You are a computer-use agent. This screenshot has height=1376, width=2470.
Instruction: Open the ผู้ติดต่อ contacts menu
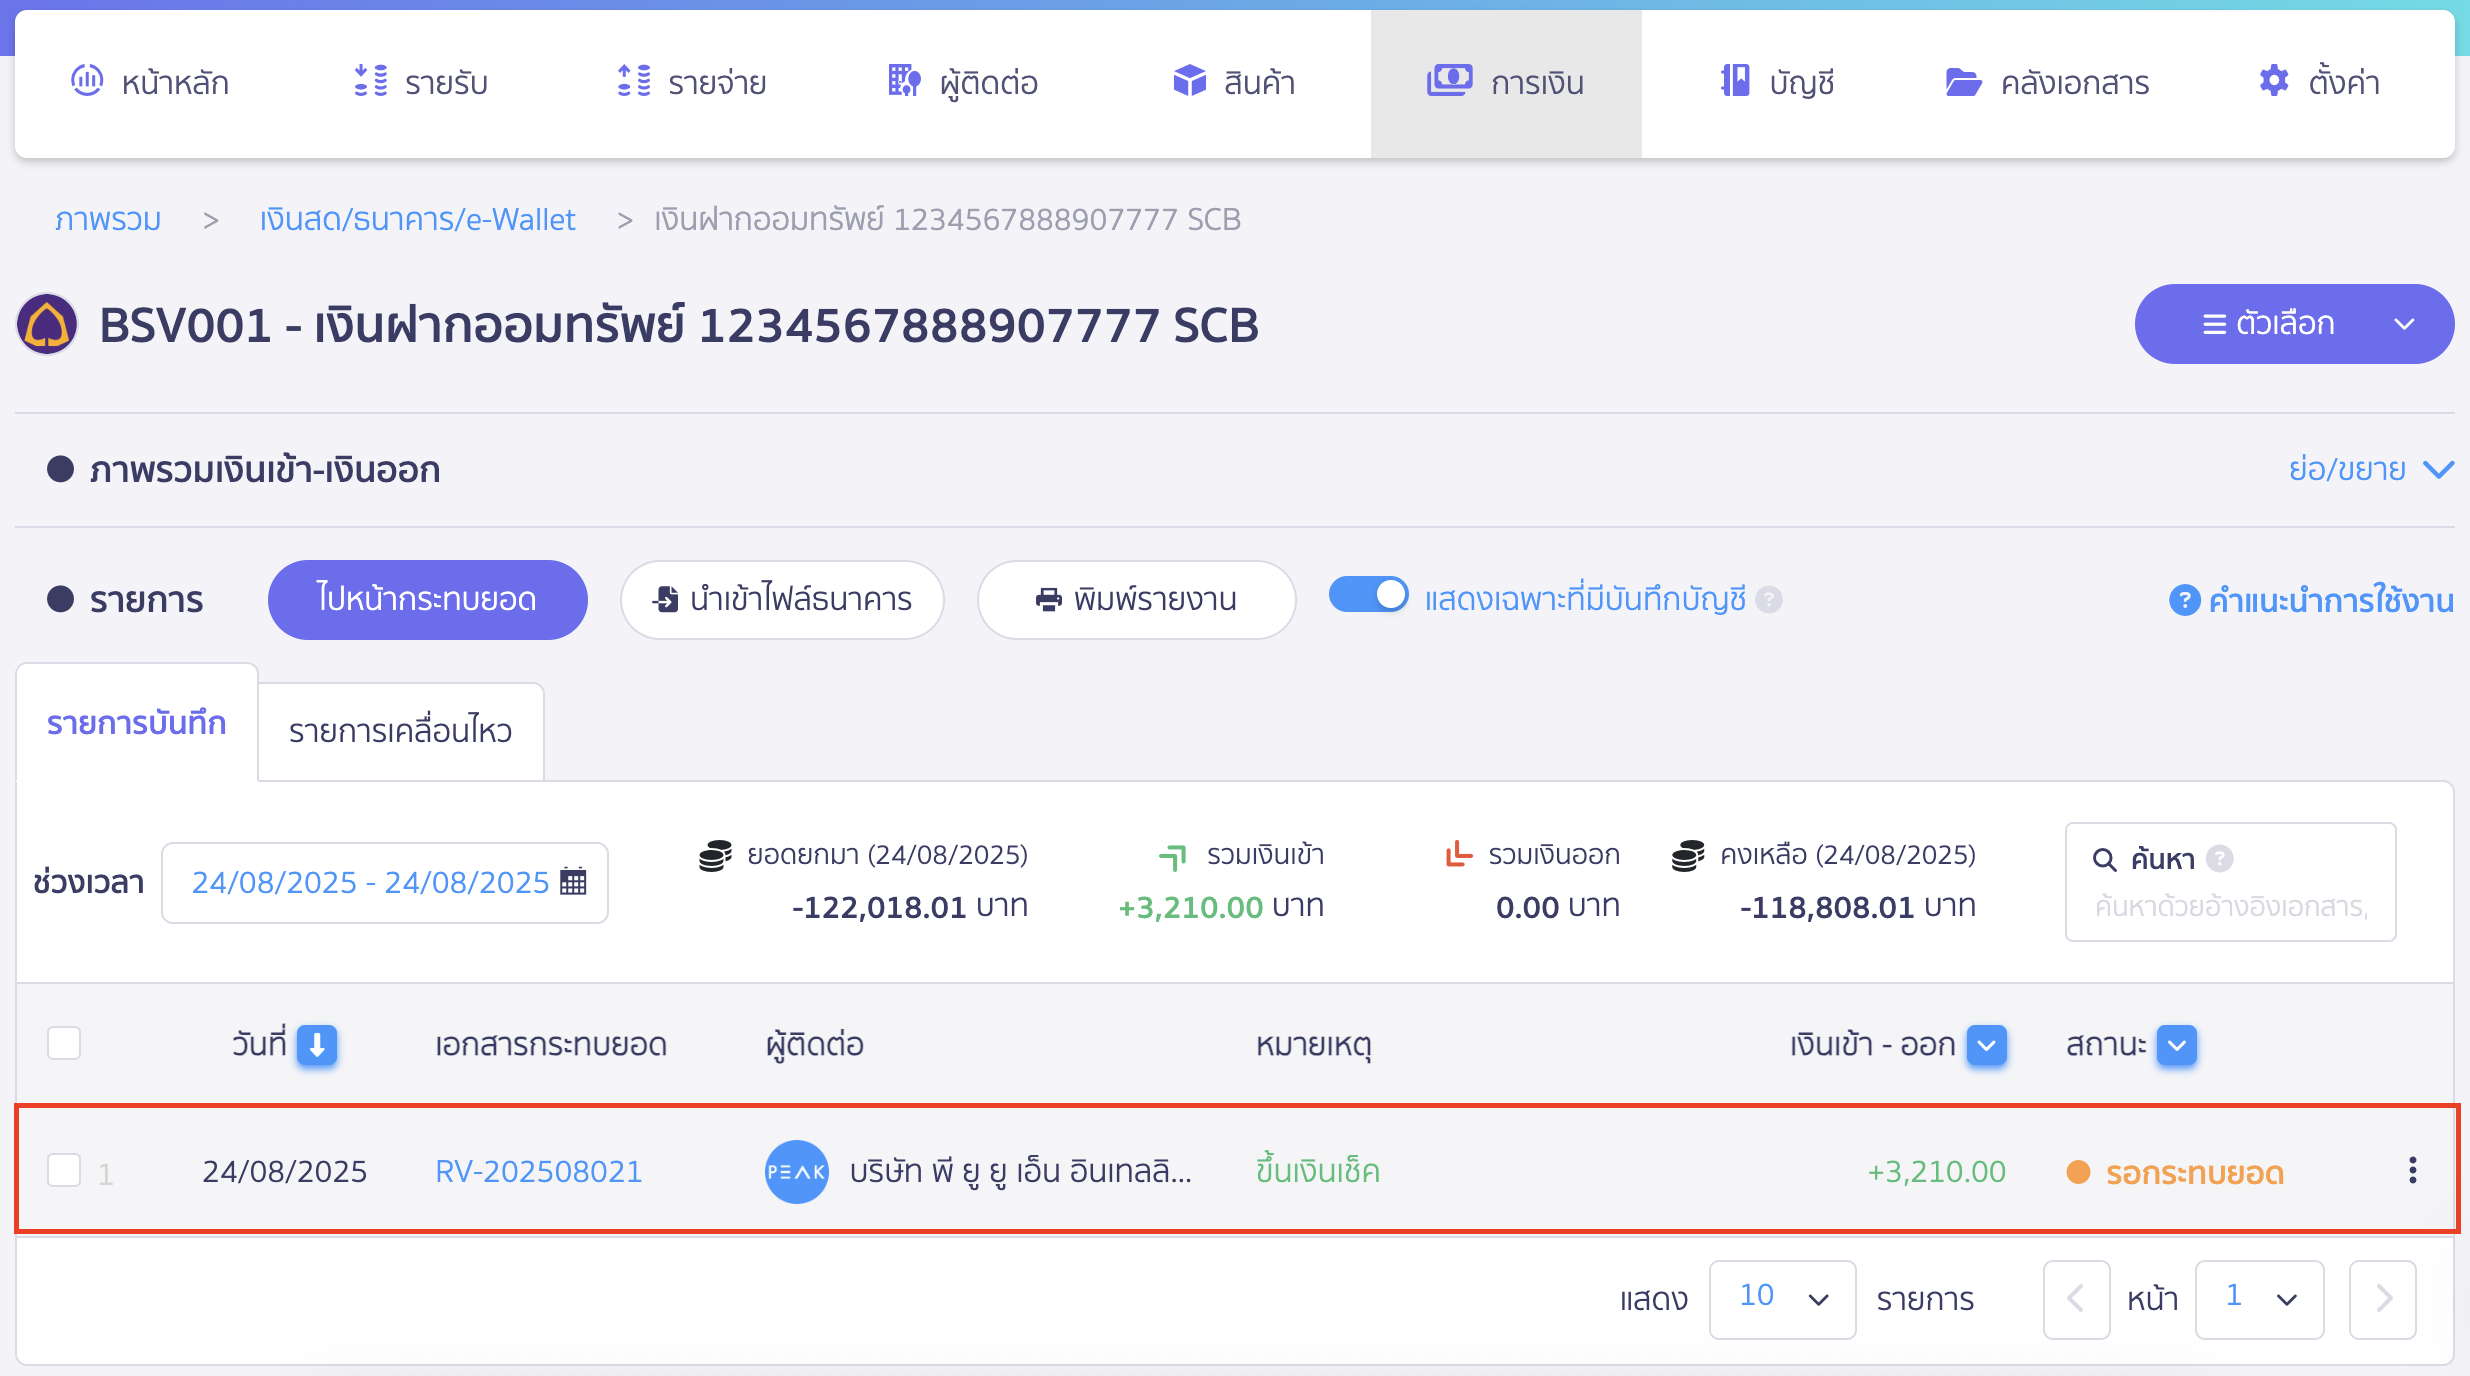[x=963, y=82]
